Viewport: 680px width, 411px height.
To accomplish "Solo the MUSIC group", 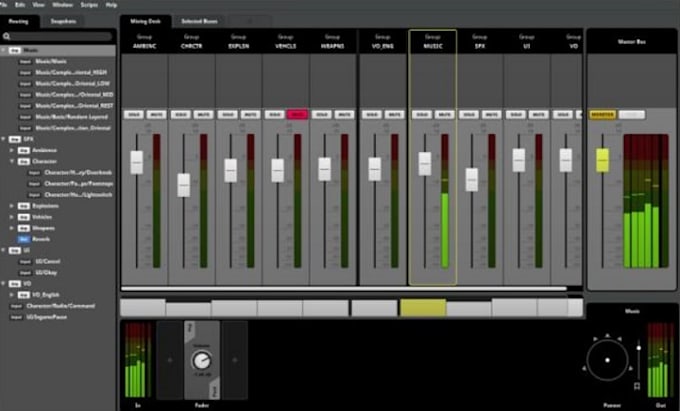I will point(422,115).
